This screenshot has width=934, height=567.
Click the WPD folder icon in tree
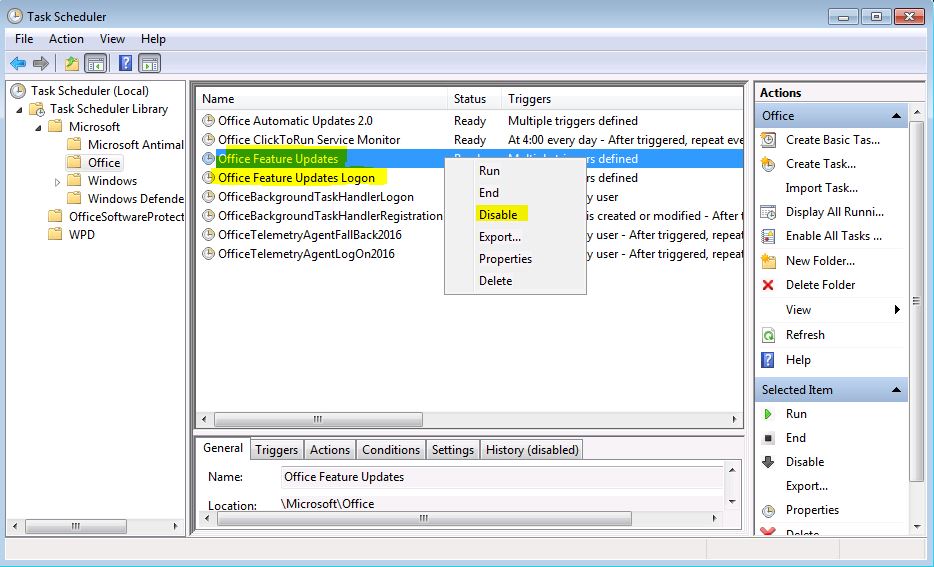[55, 234]
